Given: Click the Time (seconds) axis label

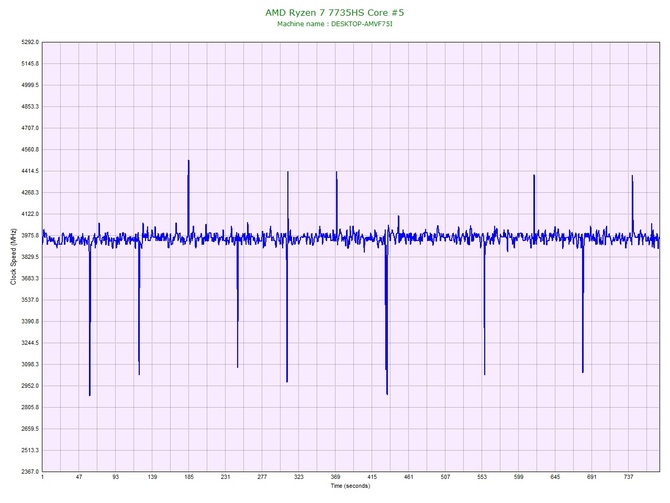Looking at the screenshot, I should (350, 486).
